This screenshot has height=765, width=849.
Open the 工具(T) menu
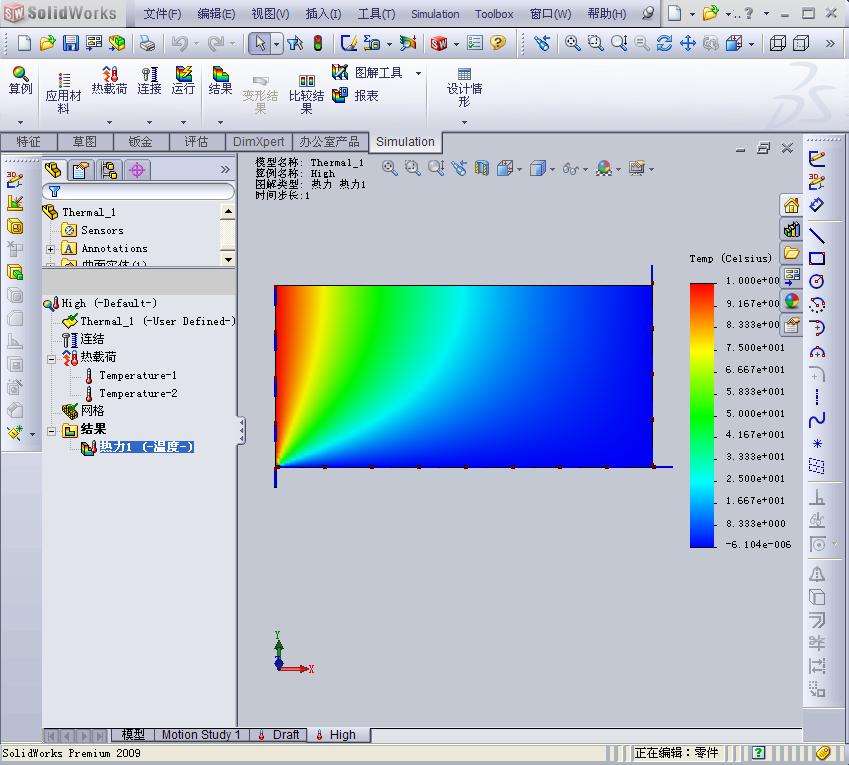376,14
